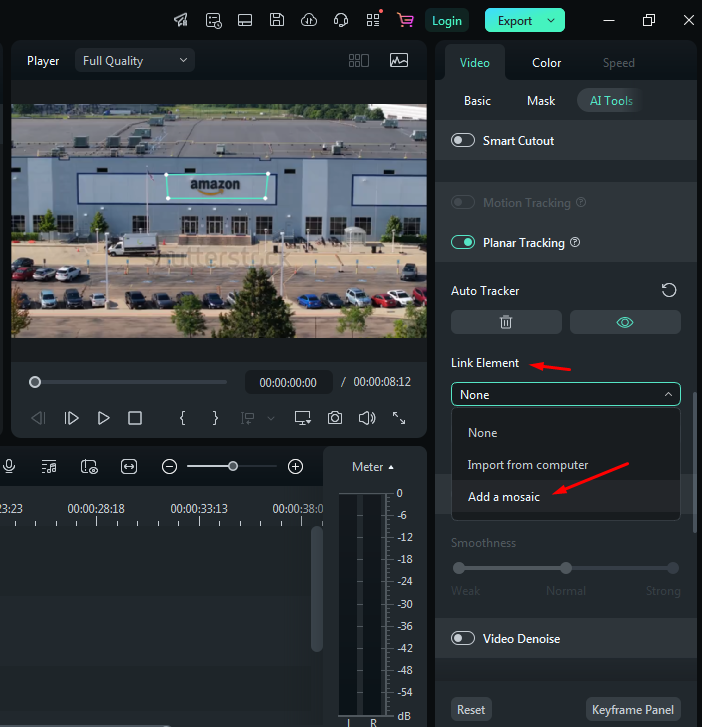Play the video preview
The height and width of the screenshot is (727, 702).
point(103,418)
